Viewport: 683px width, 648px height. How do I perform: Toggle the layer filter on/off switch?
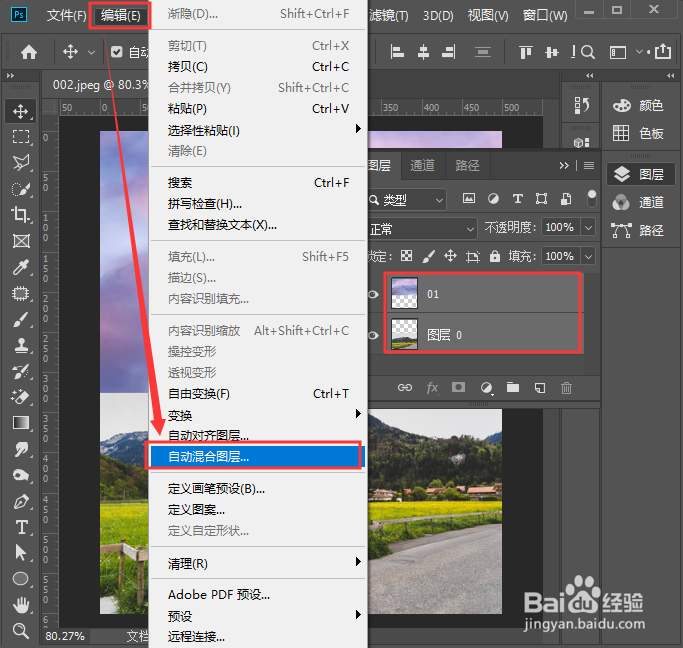click(x=591, y=199)
